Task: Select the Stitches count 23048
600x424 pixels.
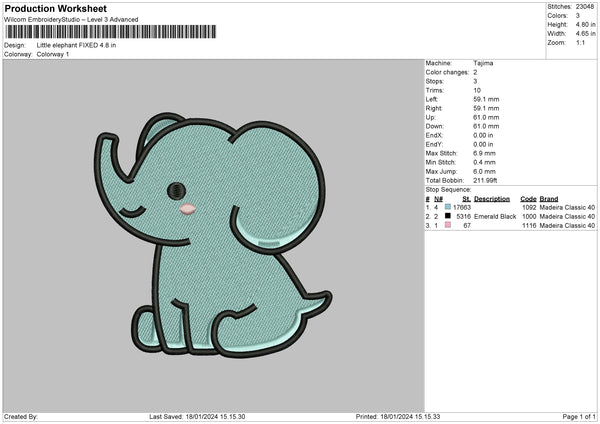Action: click(585, 6)
